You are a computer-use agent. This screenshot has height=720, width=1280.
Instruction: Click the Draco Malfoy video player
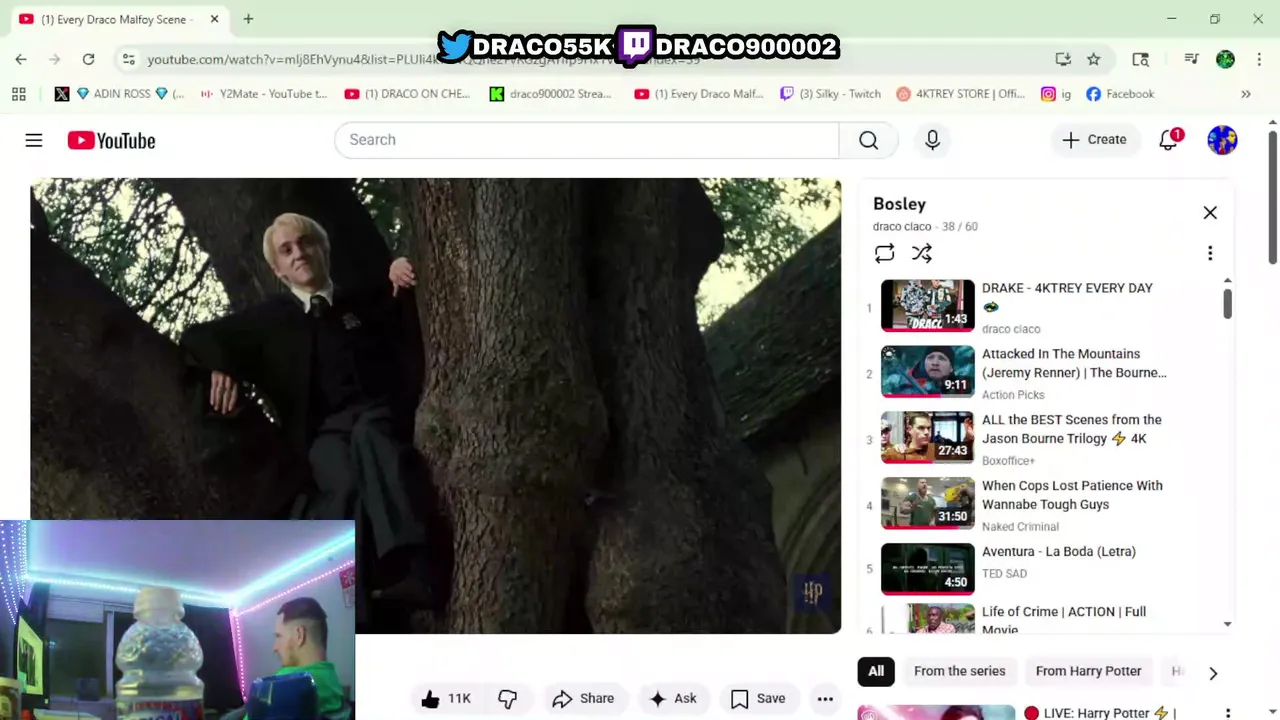(x=435, y=405)
